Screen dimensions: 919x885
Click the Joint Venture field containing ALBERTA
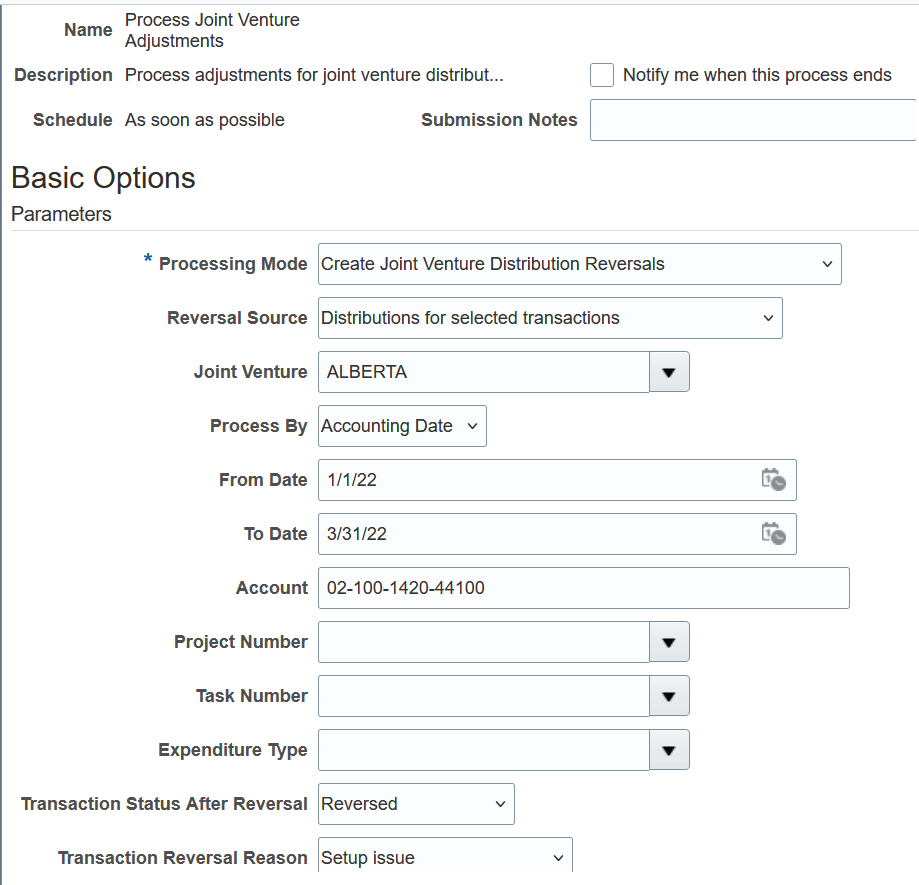[x=484, y=372]
